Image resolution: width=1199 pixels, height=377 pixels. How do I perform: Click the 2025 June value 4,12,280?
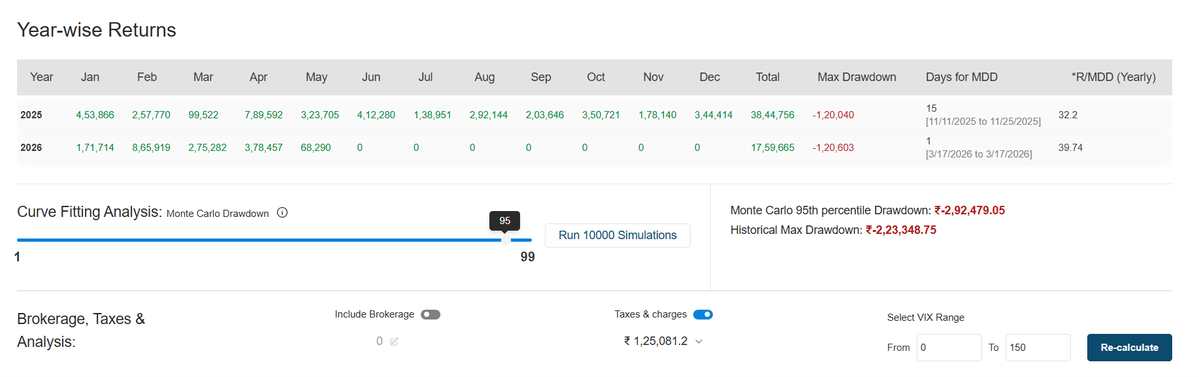click(376, 115)
